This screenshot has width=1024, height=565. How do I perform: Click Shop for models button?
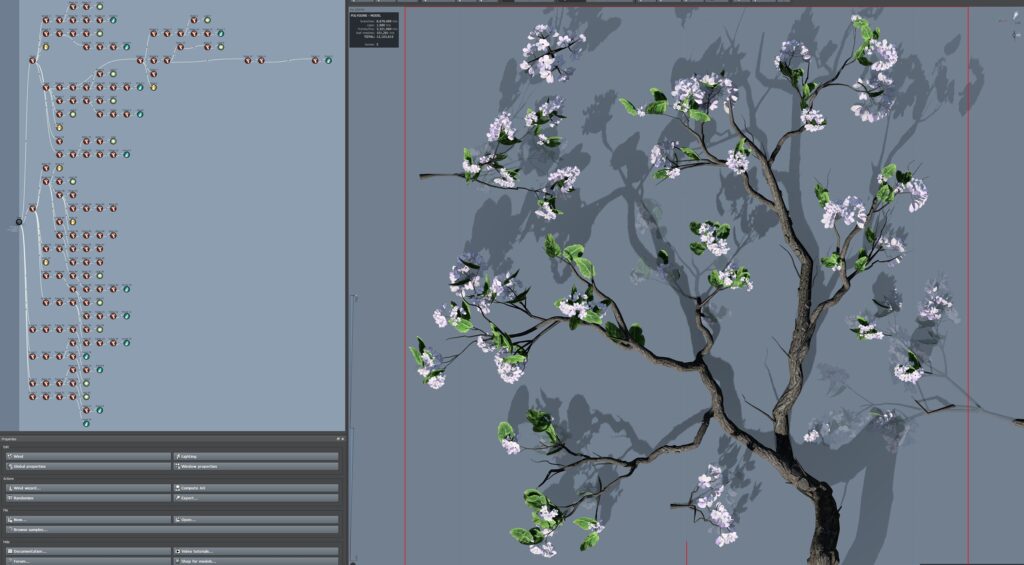click(256, 561)
